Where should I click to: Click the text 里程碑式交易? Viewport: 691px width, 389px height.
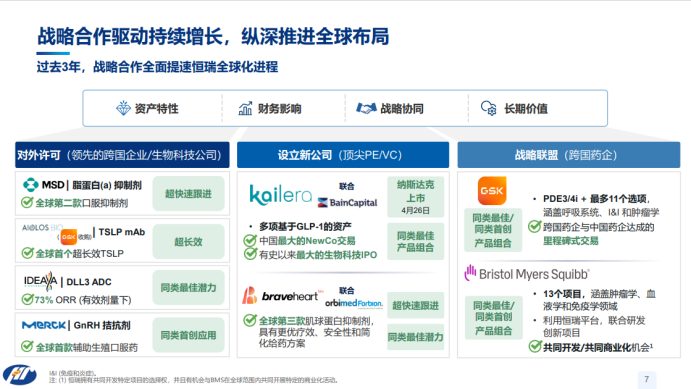coord(571,241)
